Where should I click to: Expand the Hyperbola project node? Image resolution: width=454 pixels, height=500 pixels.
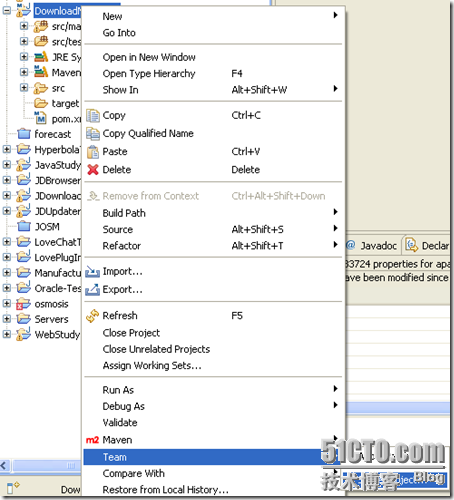[x=7, y=149]
